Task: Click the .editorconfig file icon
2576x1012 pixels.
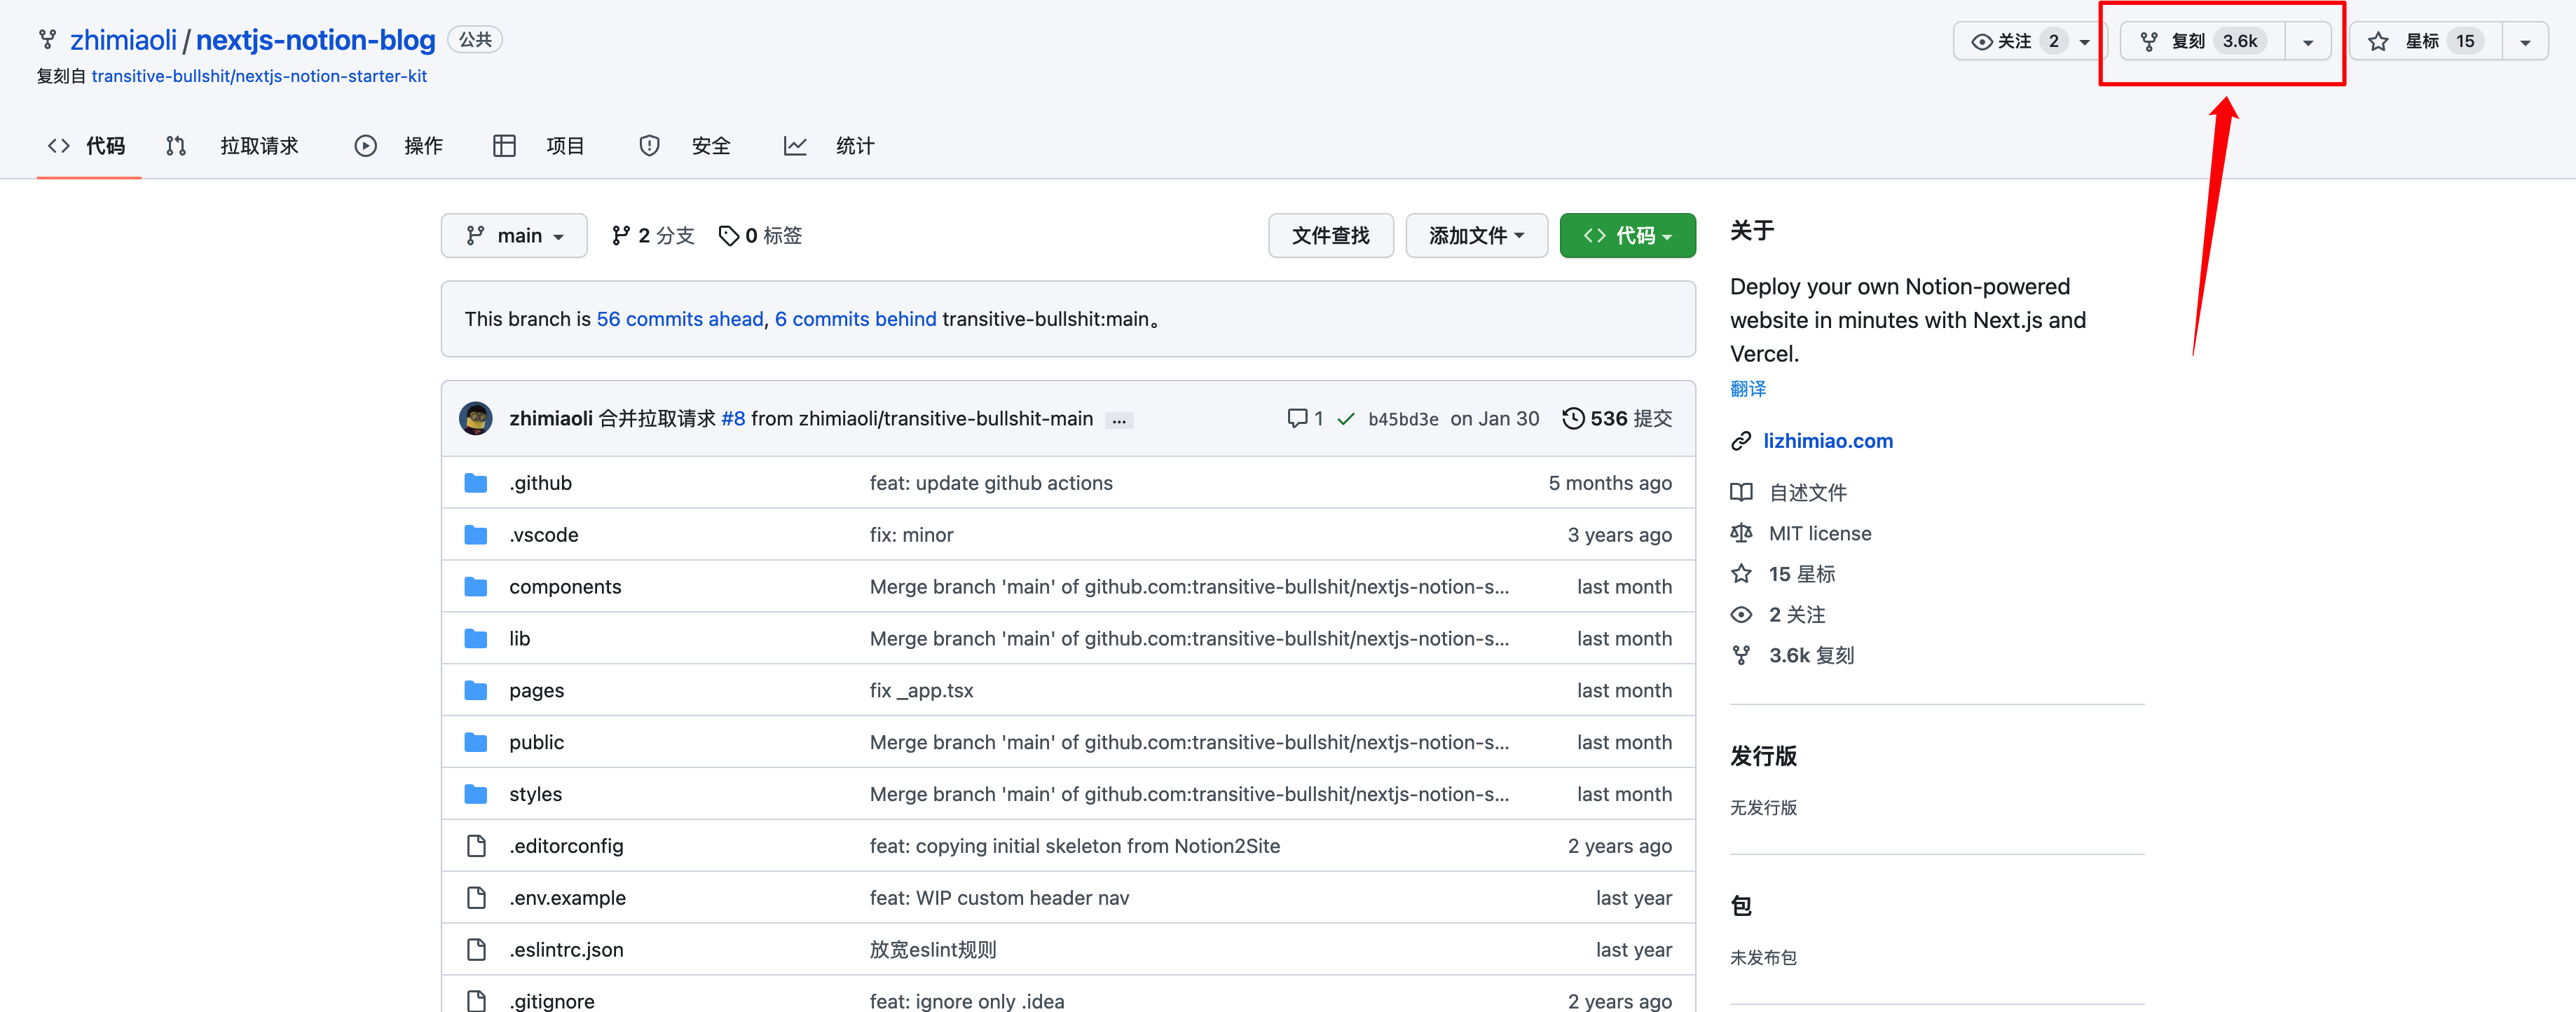Action: click(476, 846)
